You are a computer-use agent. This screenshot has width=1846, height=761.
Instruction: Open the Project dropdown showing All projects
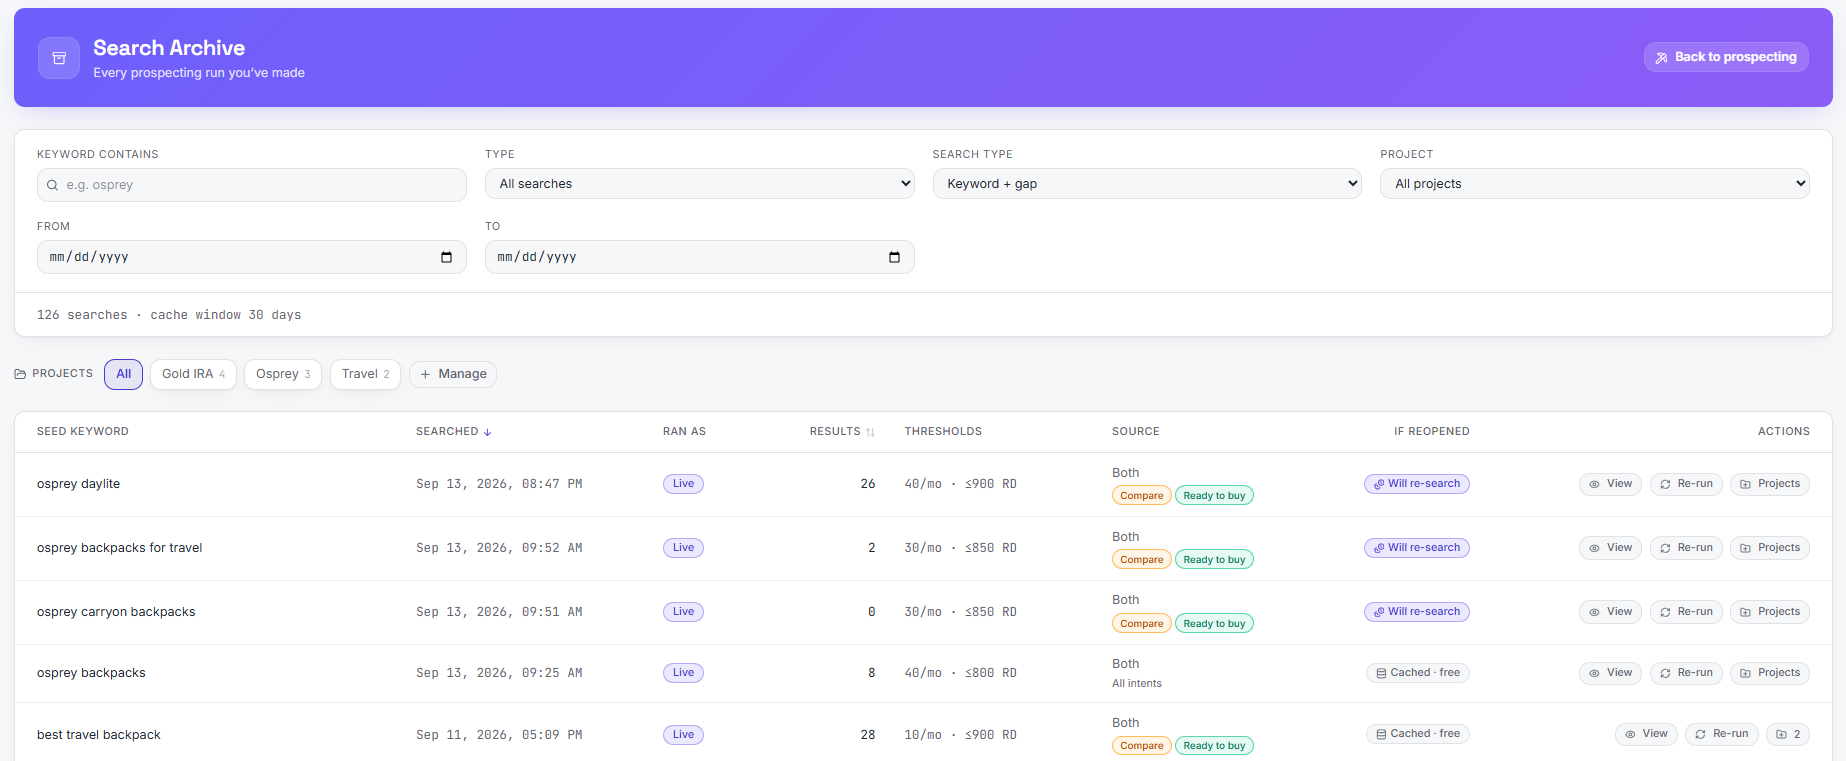point(1595,184)
